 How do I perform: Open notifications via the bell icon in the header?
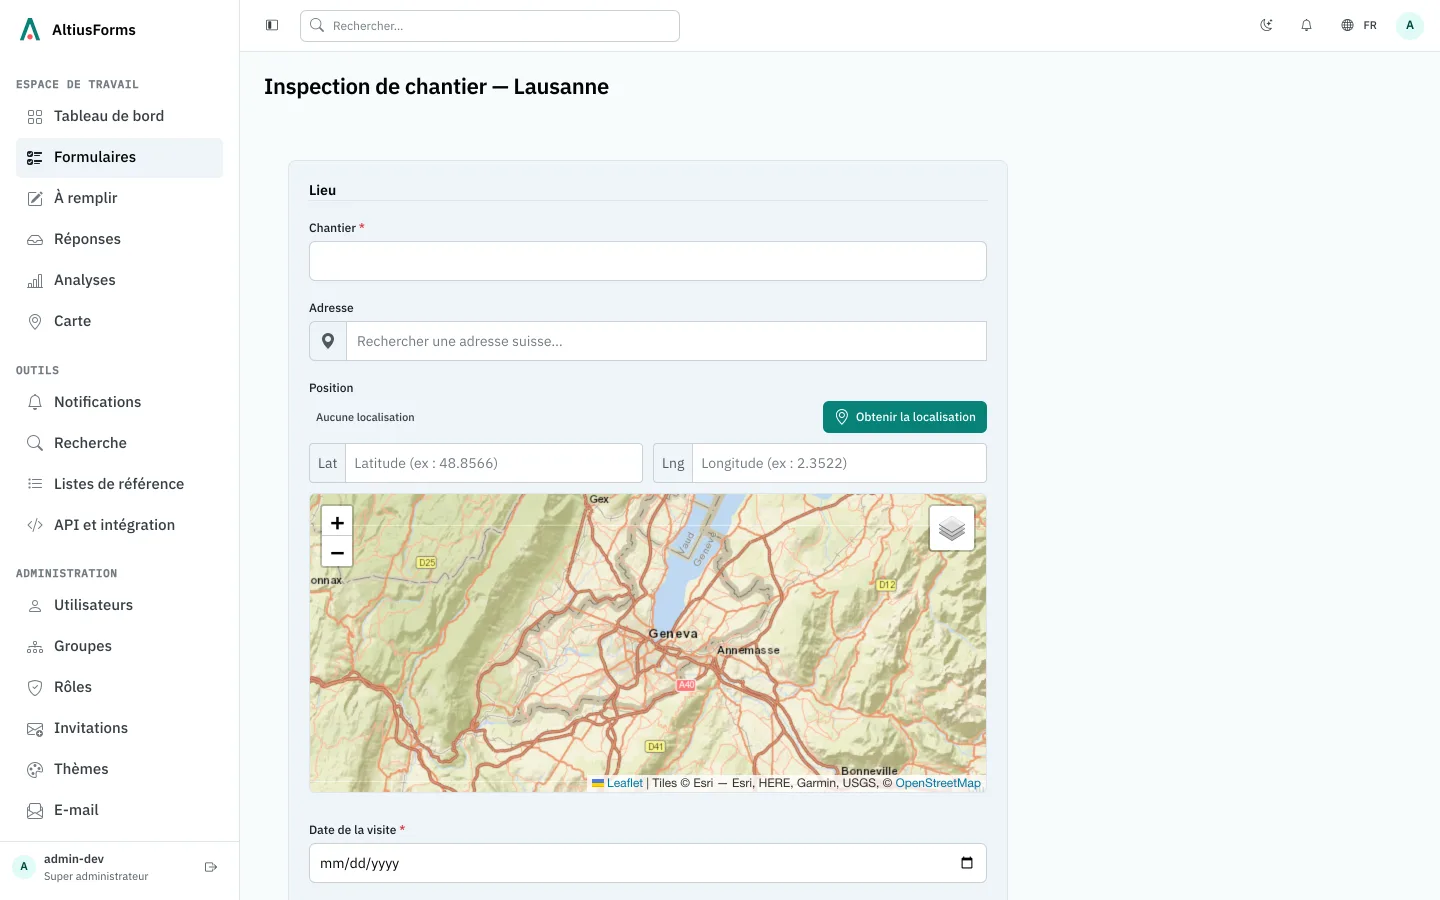(1306, 25)
